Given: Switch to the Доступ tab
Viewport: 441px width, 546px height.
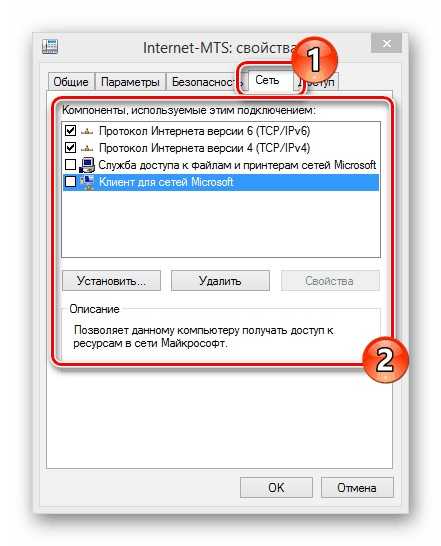Looking at the screenshot, I should [317, 82].
